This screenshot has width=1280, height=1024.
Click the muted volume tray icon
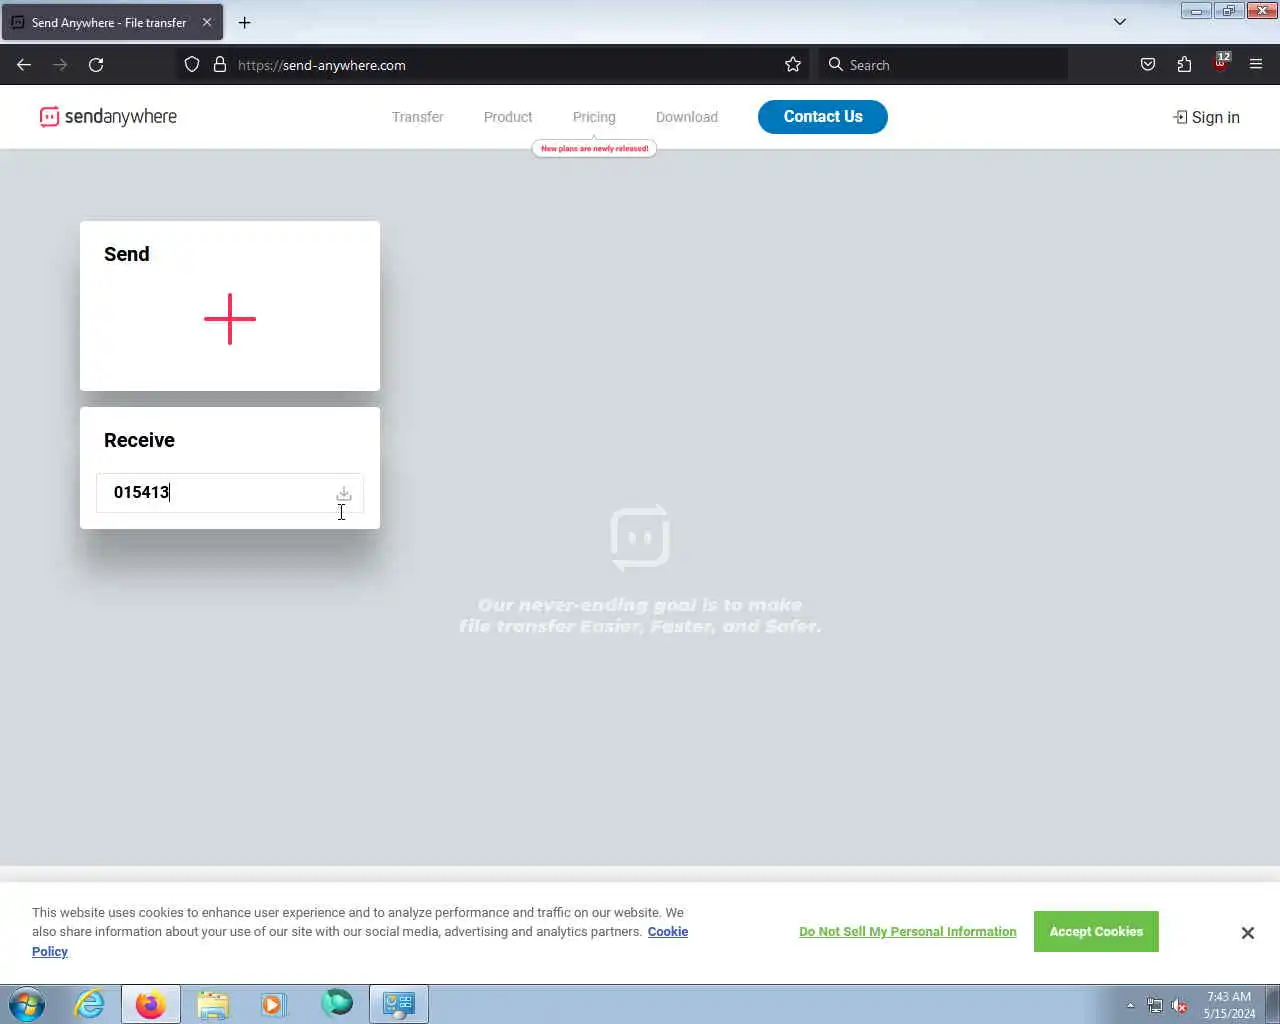[x=1180, y=1006]
